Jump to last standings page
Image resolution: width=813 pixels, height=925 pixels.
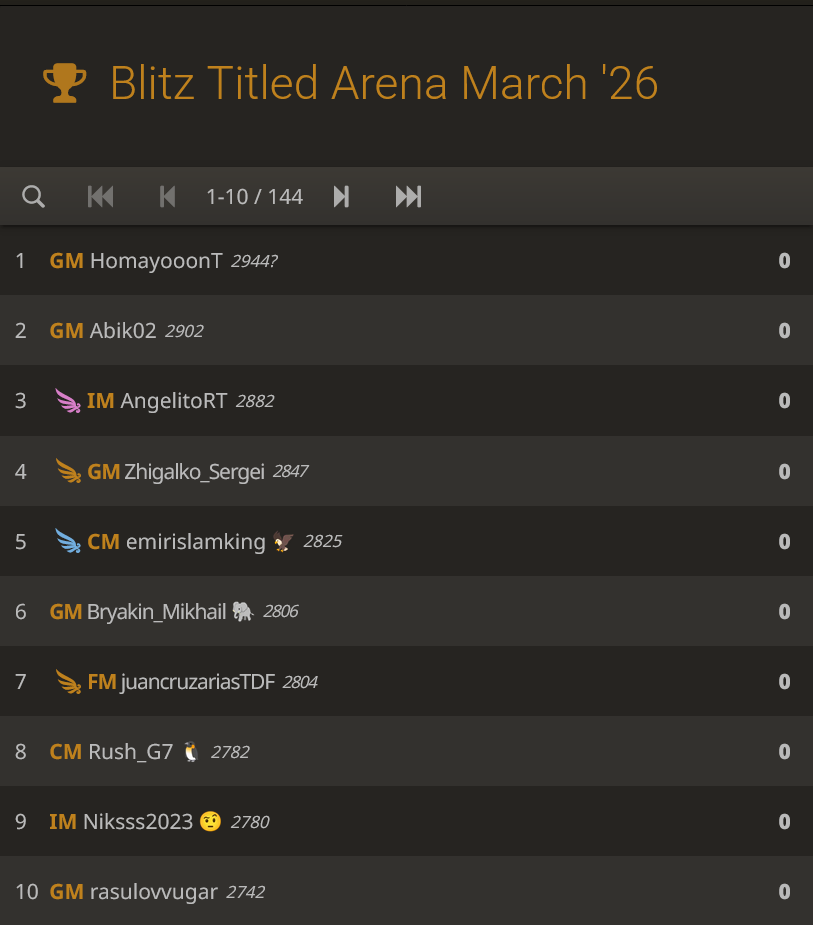pos(408,196)
